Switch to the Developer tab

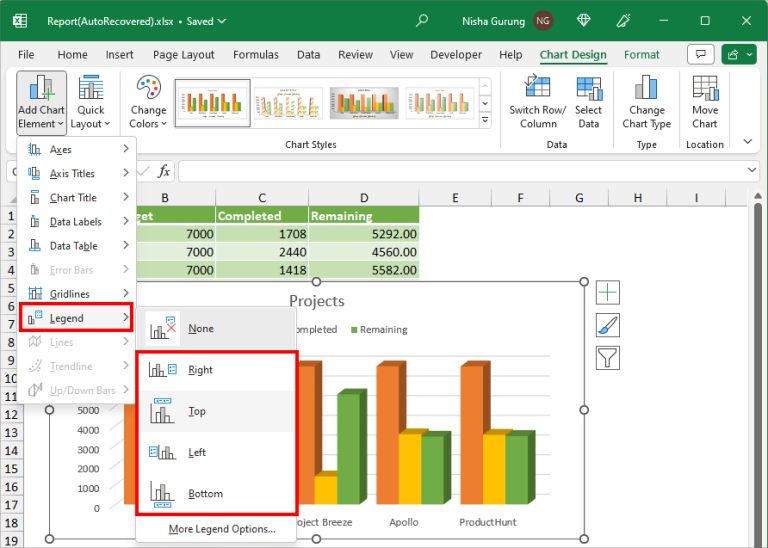point(456,55)
